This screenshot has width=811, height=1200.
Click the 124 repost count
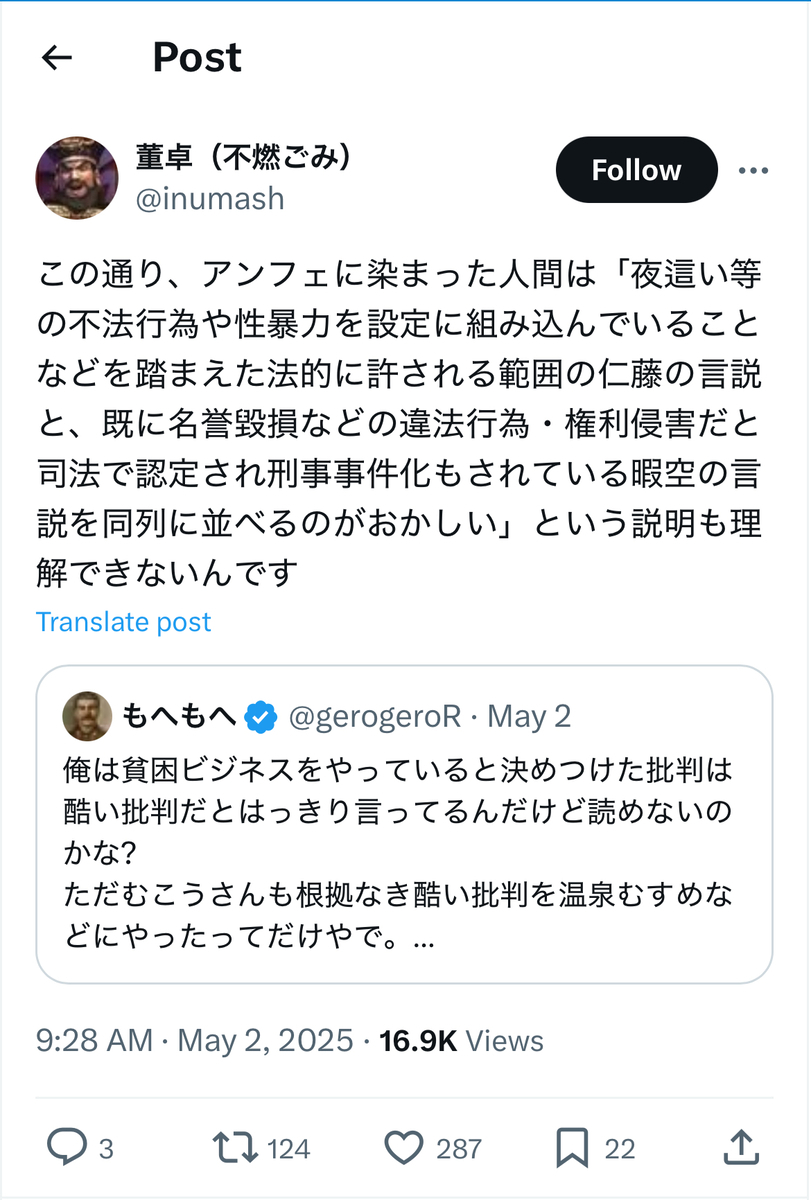point(289,1149)
